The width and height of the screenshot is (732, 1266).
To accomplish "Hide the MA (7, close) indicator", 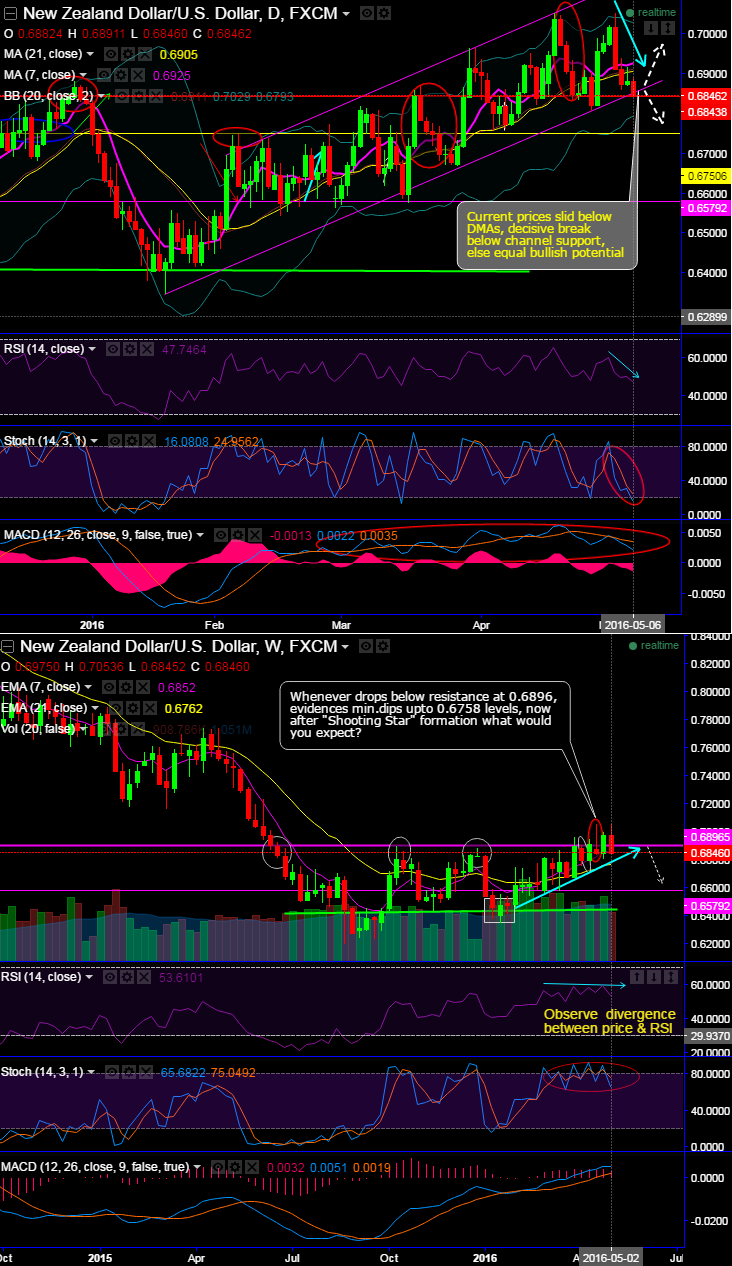I will (x=103, y=75).
